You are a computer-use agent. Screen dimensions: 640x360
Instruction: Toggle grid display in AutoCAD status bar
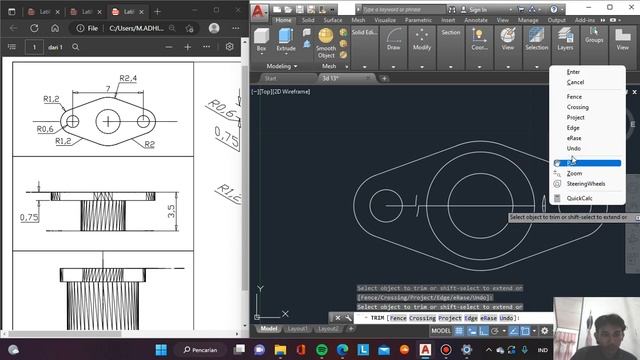click(x=459, y=331)
